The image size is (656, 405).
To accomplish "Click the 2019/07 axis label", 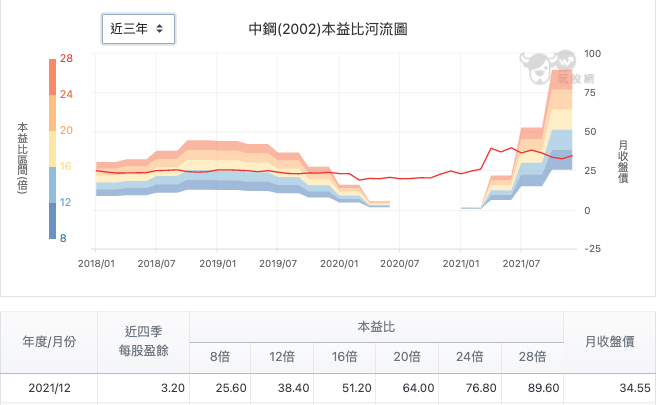I will [278, 264].
